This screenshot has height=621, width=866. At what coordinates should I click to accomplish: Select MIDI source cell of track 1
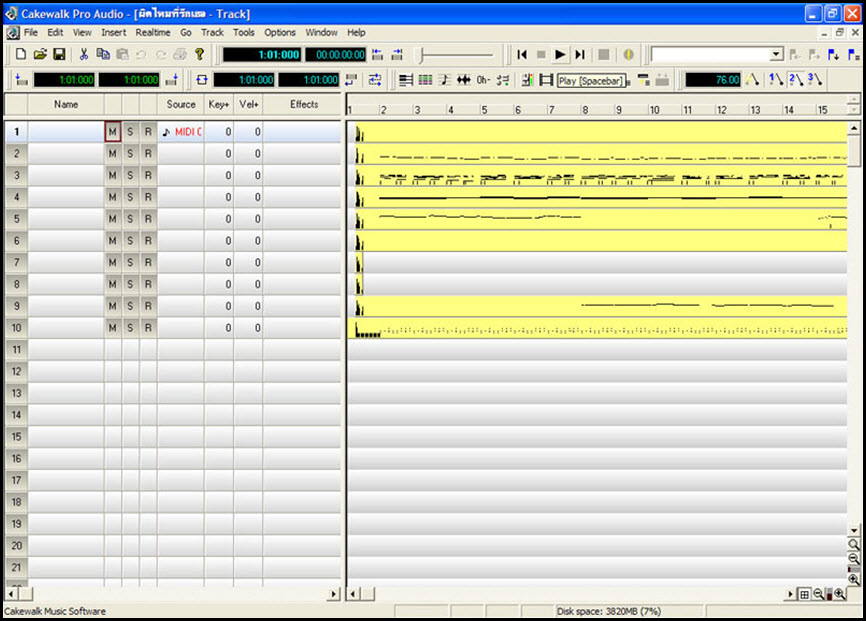click(181, 132)
